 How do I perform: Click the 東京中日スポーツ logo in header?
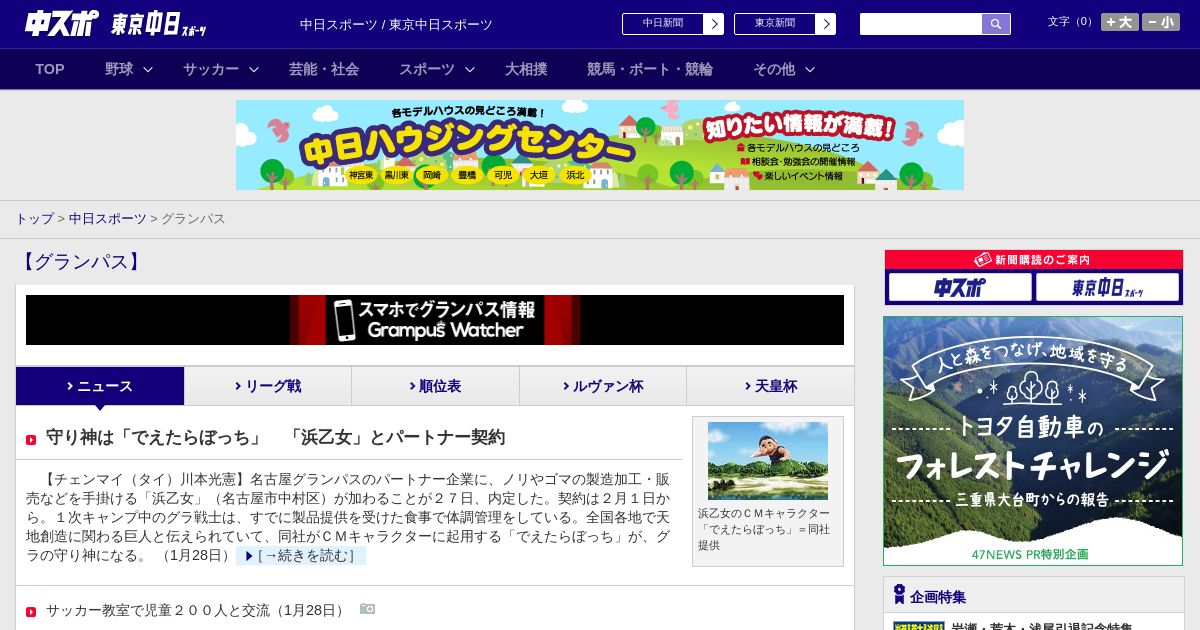[158, 24]
